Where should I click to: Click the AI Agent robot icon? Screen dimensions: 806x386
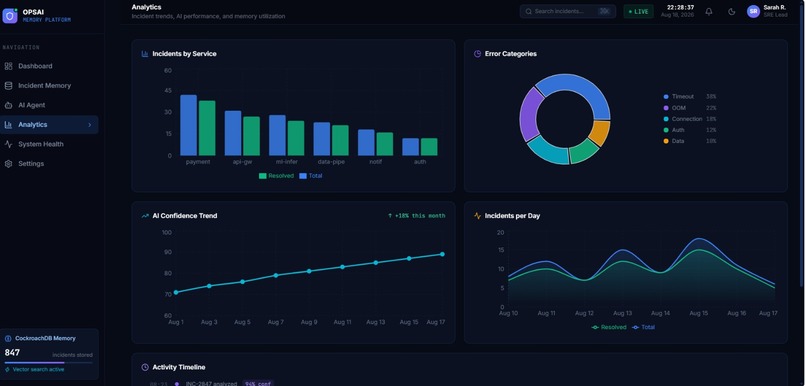pos(8,105)
